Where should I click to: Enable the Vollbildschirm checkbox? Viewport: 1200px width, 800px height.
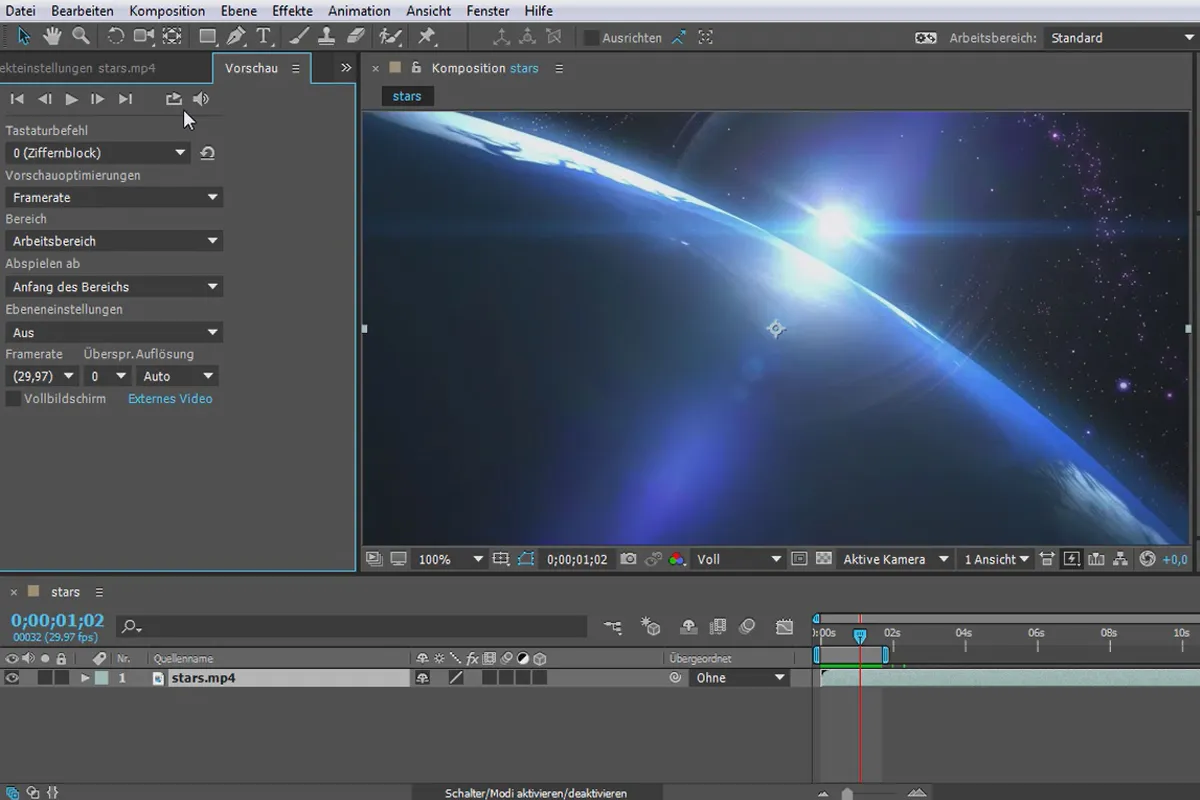pos(13,398)
